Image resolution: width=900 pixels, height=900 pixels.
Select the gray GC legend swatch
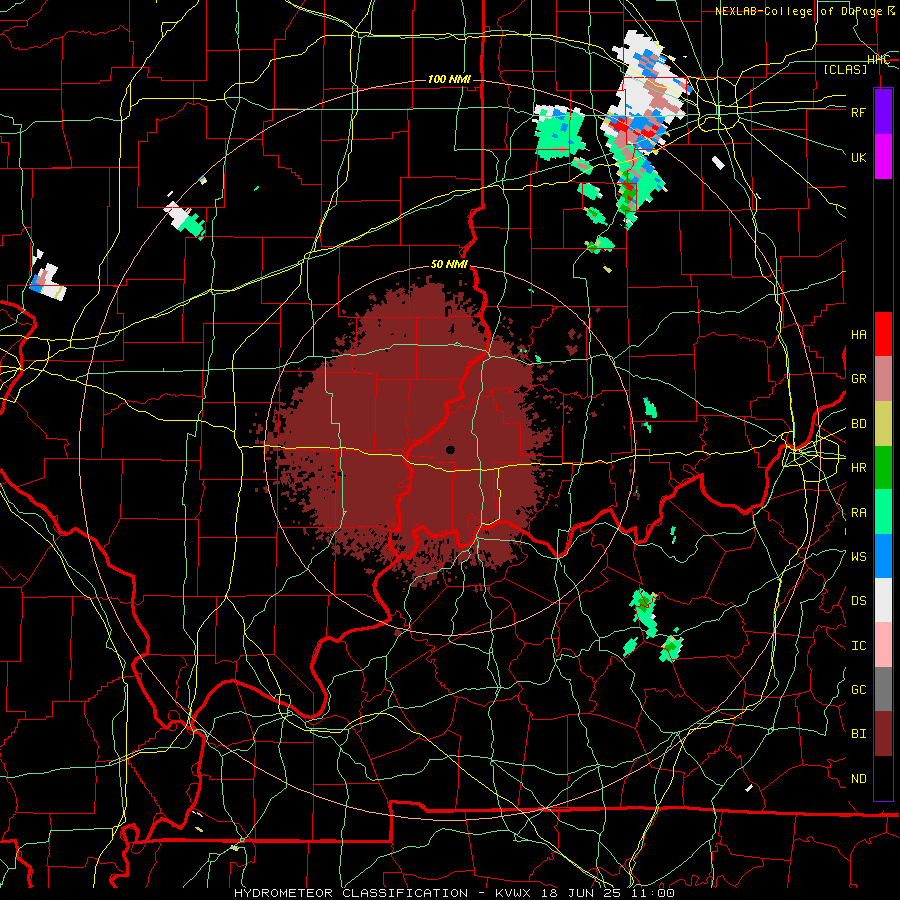click(883, 689)
